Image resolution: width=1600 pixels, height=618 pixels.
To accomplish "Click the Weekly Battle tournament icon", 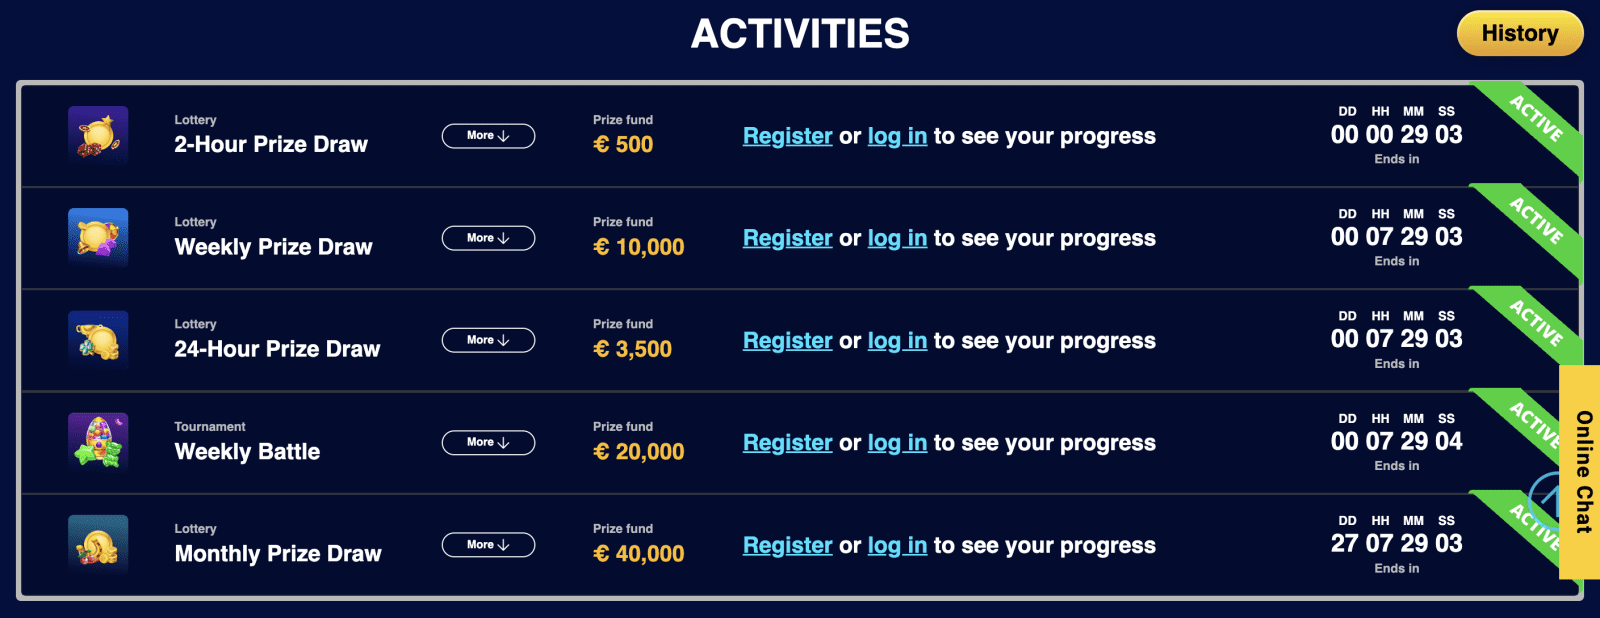I will 98,442.
